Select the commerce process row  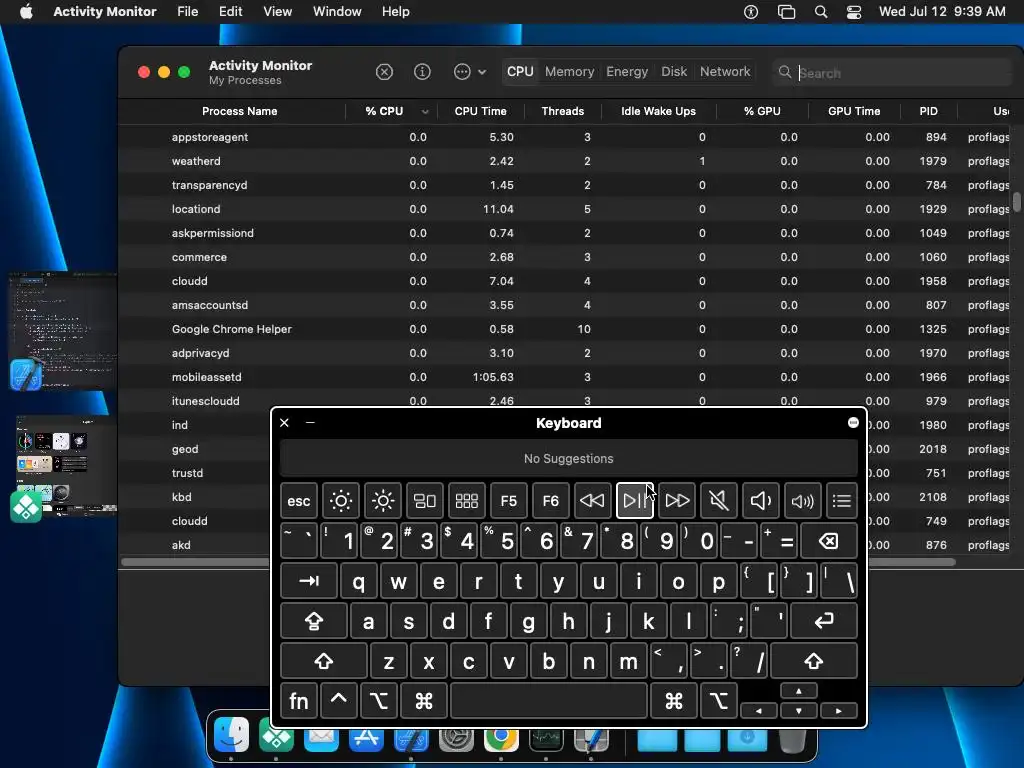(565, 257)
